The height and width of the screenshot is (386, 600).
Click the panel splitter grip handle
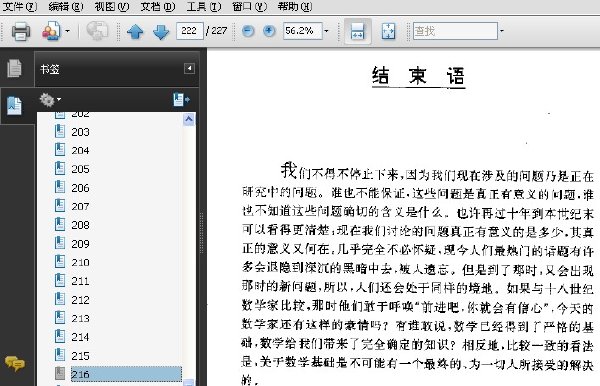pyautogui.click(x=201, y=233)
